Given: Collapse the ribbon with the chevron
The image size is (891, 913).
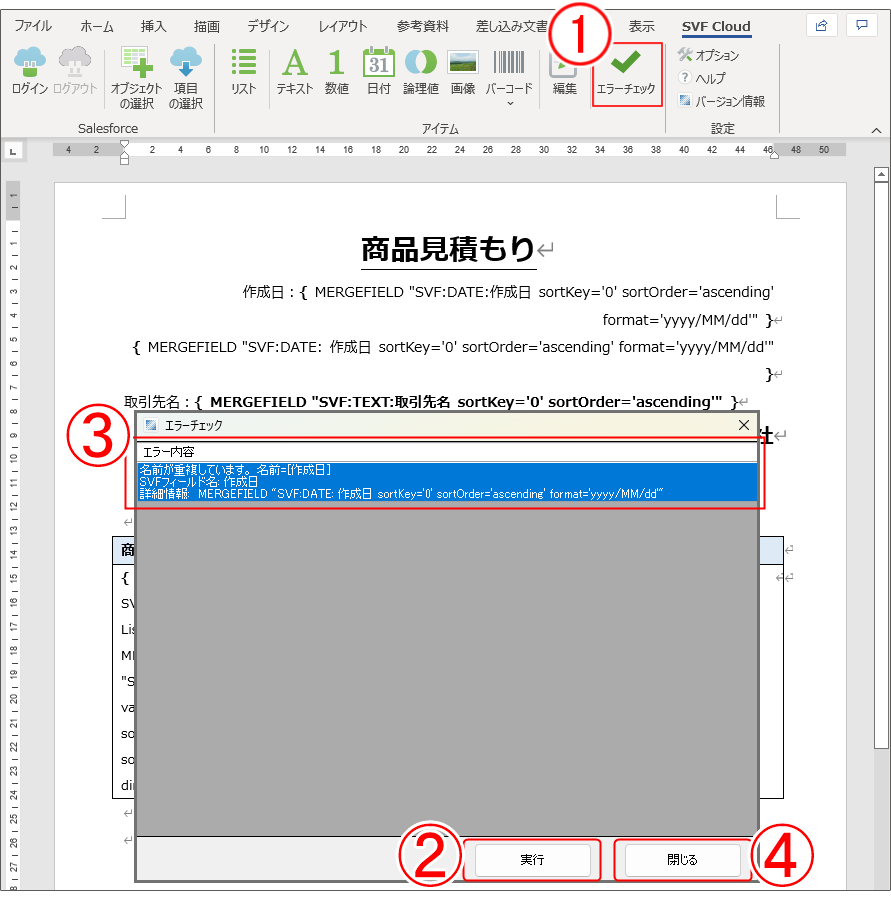Looking at the screenshot, I should coord(876,129).
